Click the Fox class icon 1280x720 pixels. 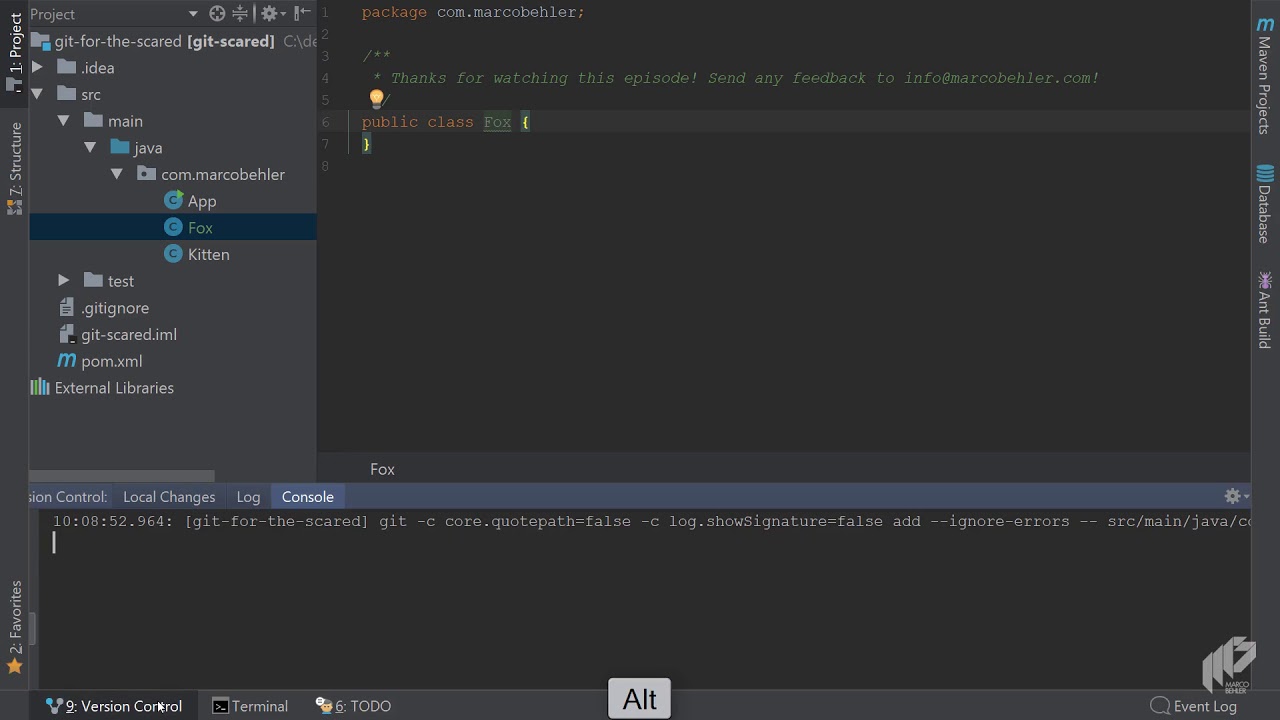pyautogui.click(x=173, y=227)
